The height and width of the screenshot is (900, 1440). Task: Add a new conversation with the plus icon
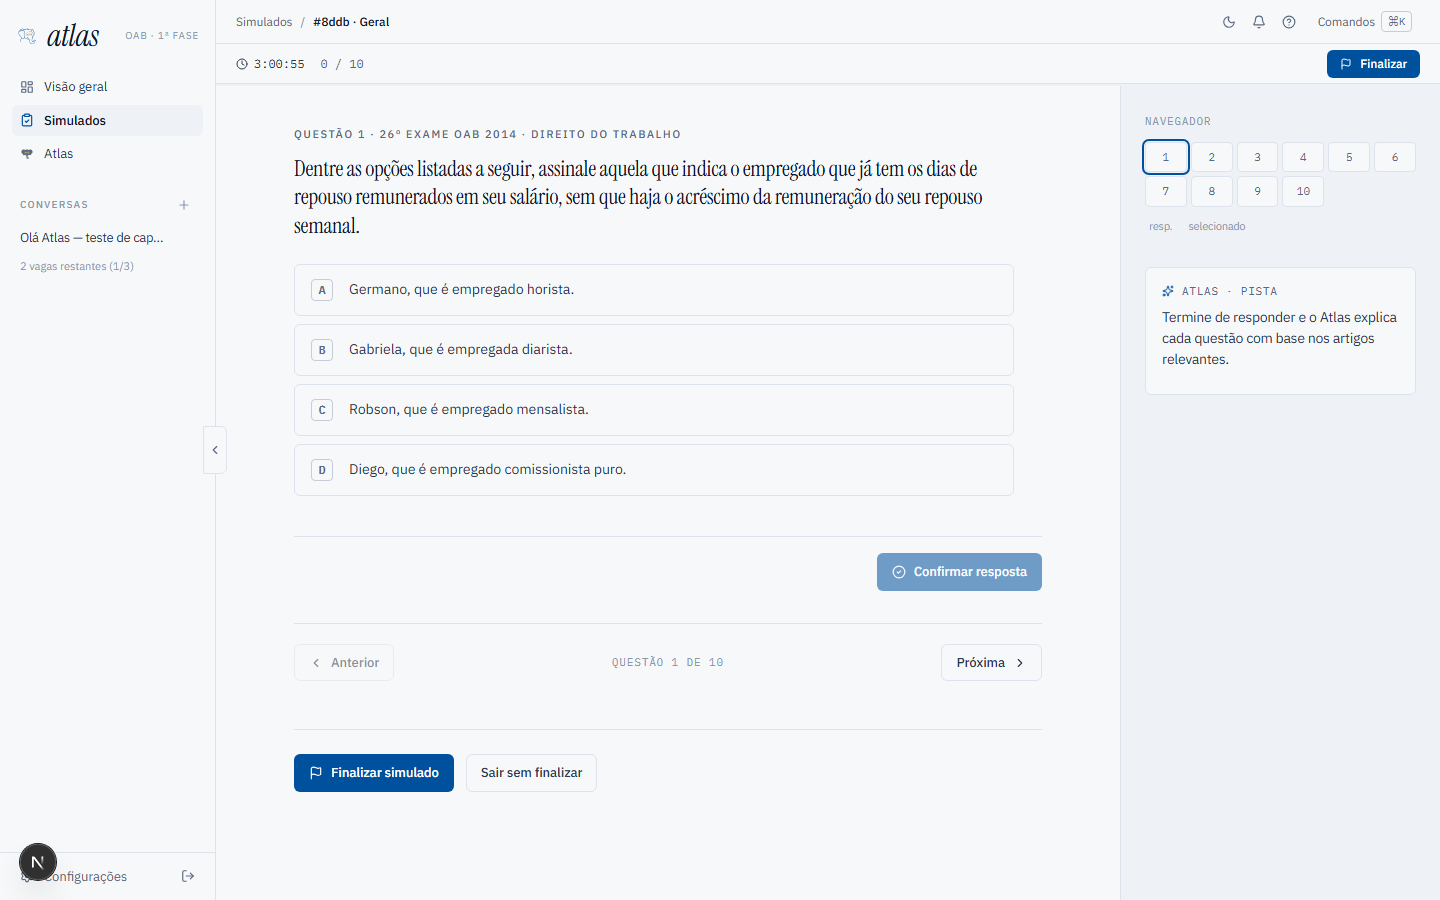pos(184,205)
